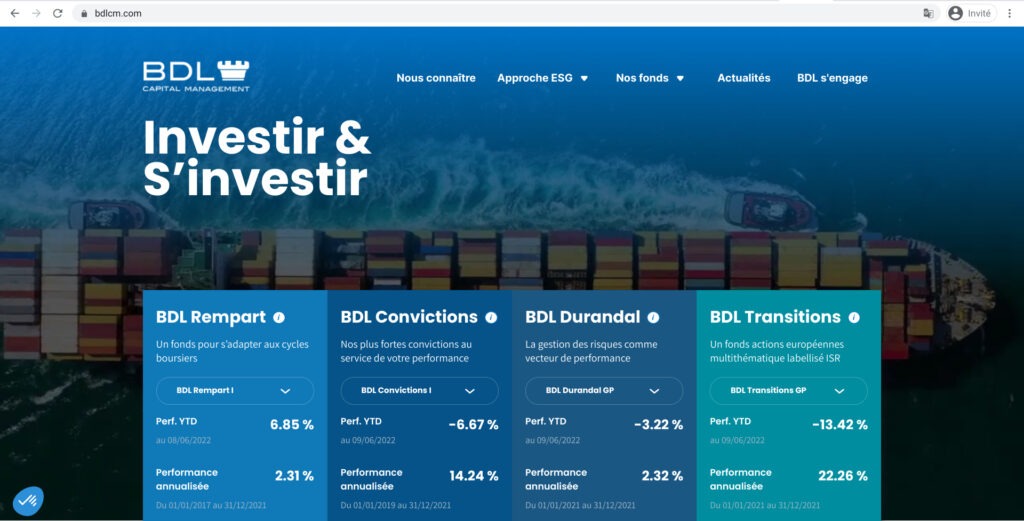Open the translate page icon
Viewport: 1024px width, 521px height.
click(928, 13)
